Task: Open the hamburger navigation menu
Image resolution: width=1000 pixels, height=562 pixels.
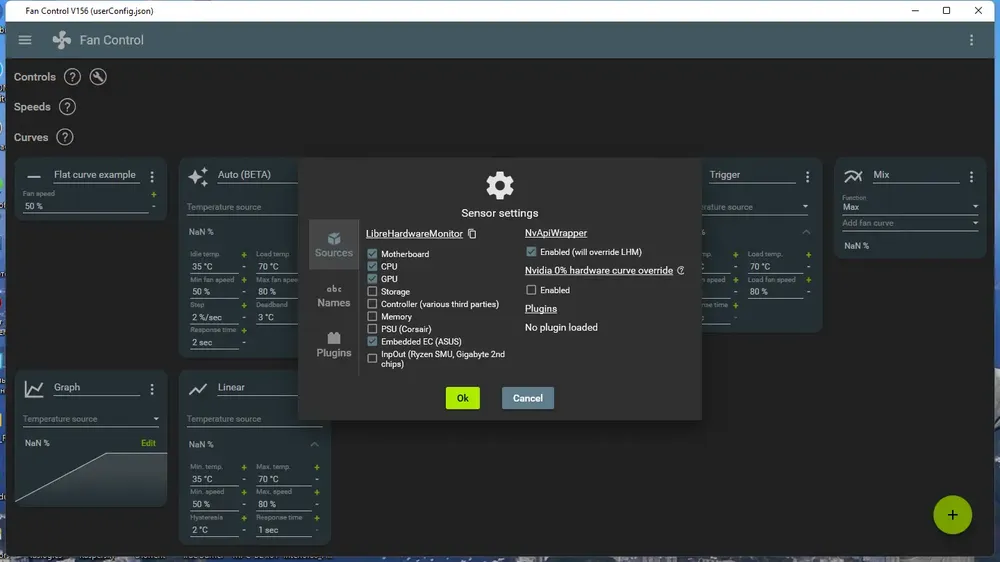Action: (25, 40)
